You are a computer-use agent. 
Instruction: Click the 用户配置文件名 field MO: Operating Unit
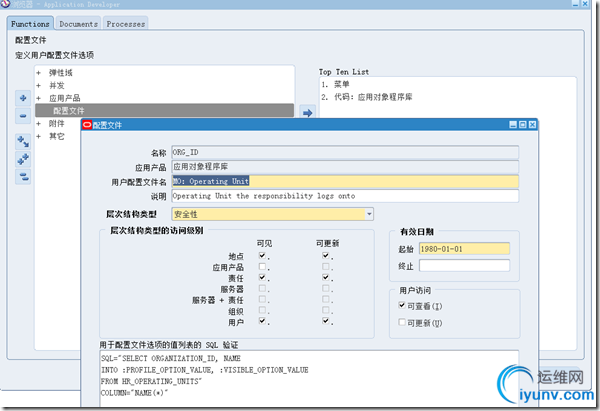(345, 181)
